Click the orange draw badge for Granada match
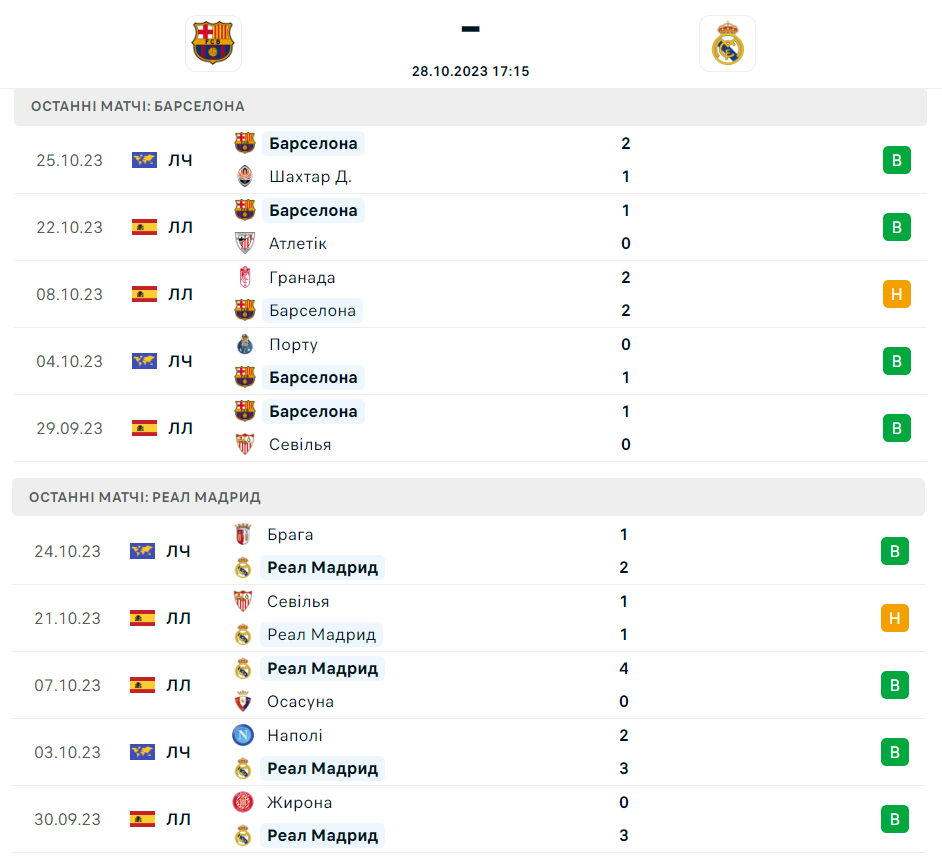 coord(897,294)
